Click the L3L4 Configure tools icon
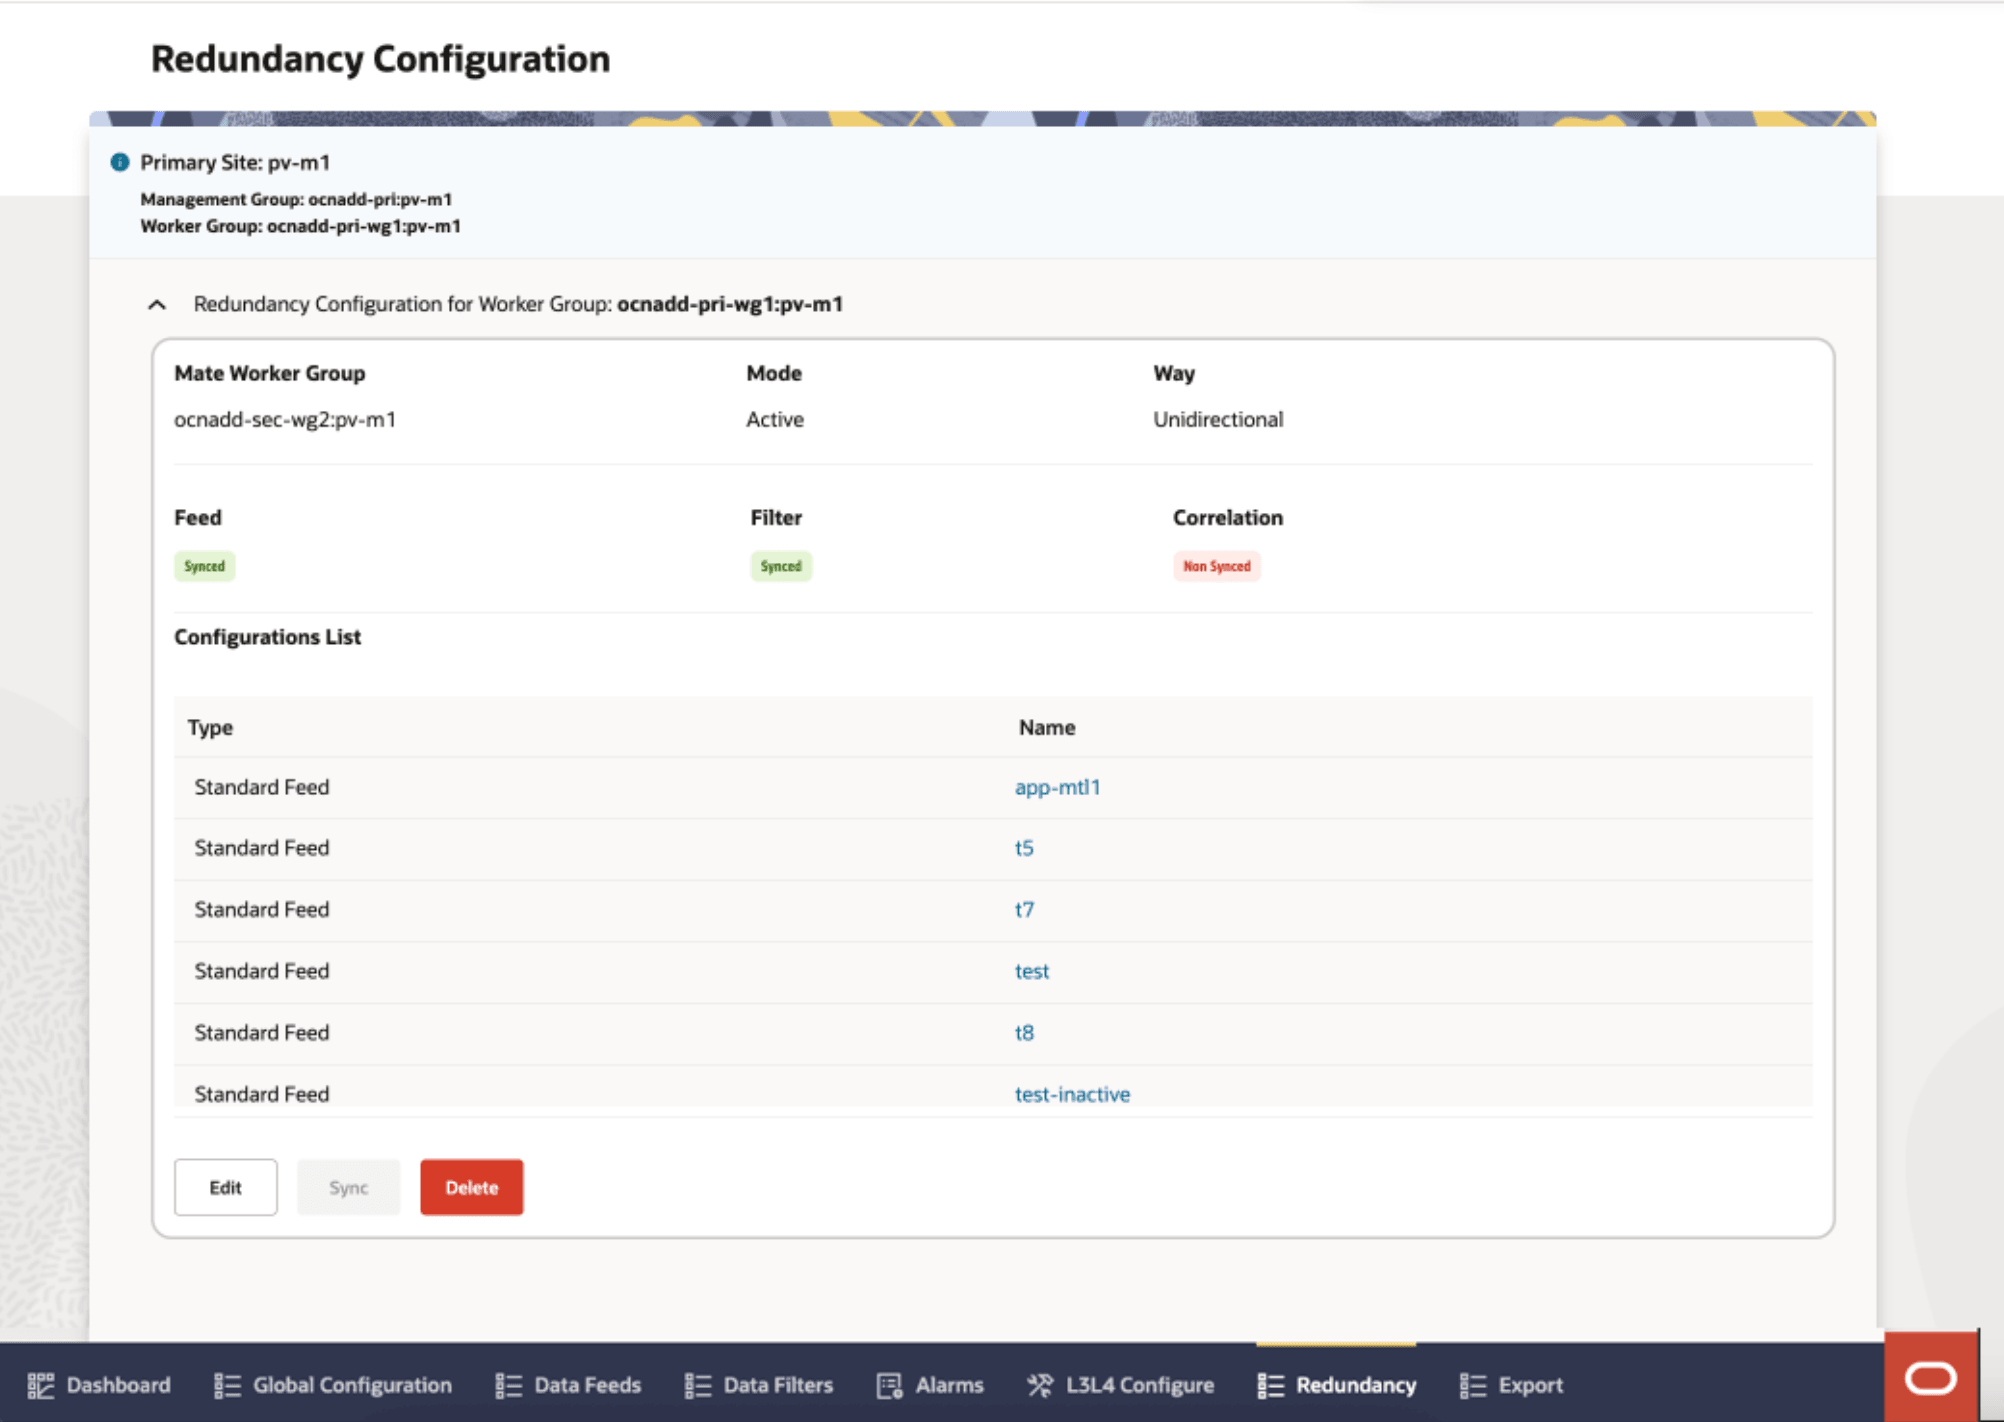This screenshot has width=2004, height=1422. 1040,1385
